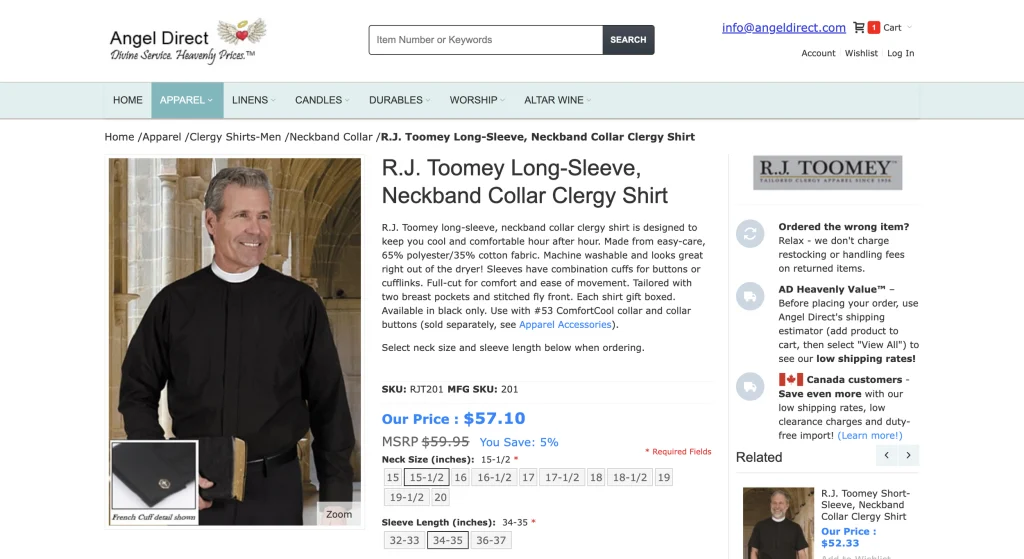1024x559 pixels.
Task: Show next related product arrow
Action: pos(908,455)
